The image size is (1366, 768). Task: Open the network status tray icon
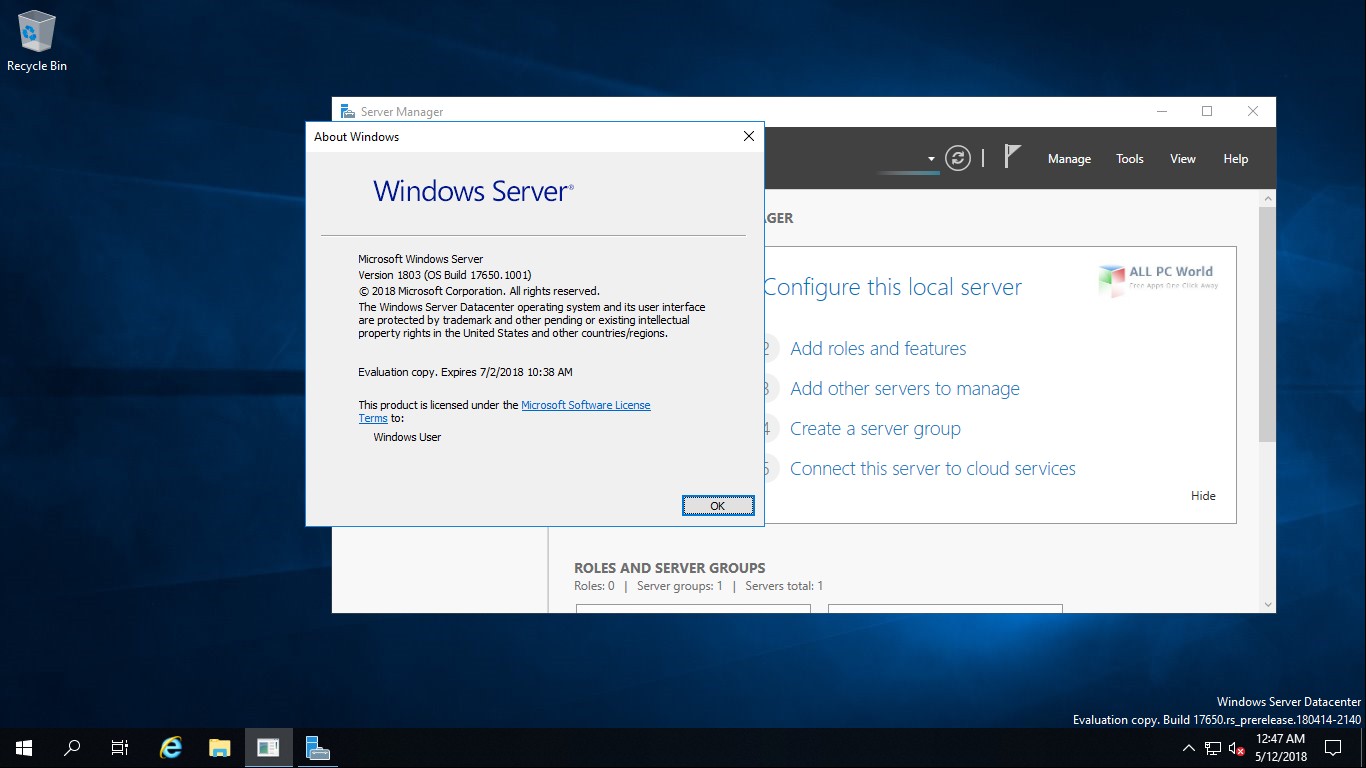[x=1213, y=748]
